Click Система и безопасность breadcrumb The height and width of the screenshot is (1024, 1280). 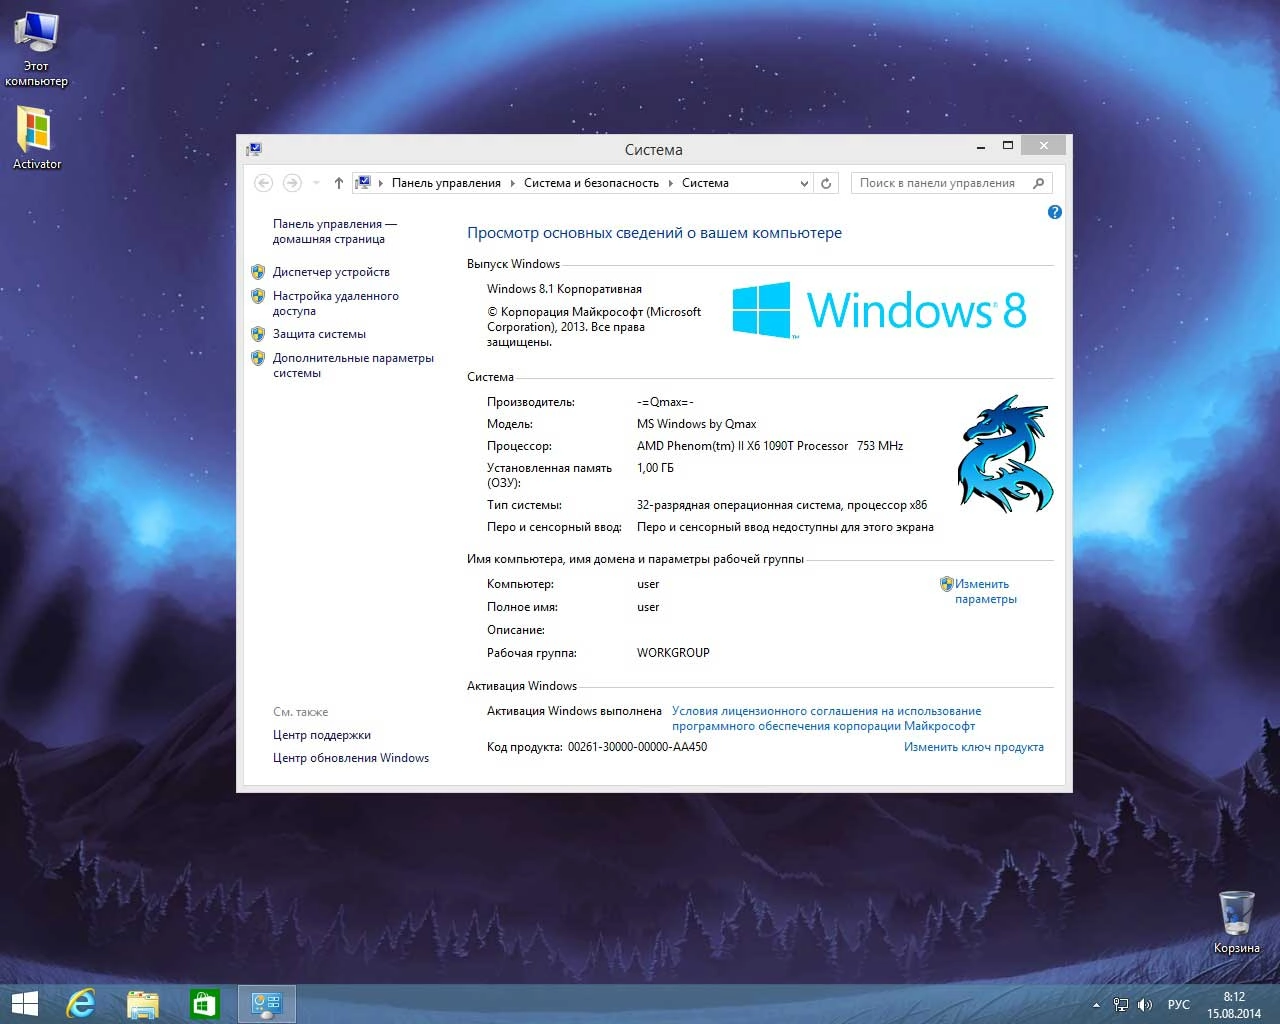tap(591, 183)
